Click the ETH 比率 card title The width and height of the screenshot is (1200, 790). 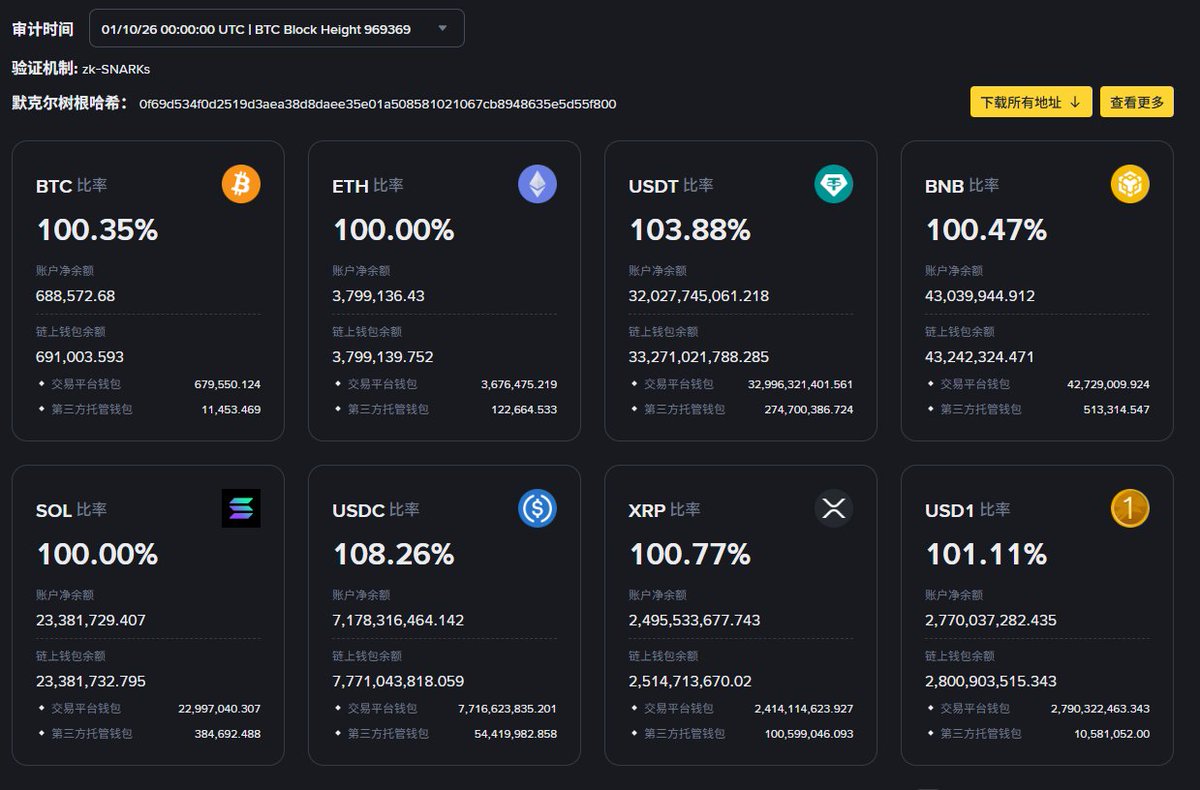368,186
